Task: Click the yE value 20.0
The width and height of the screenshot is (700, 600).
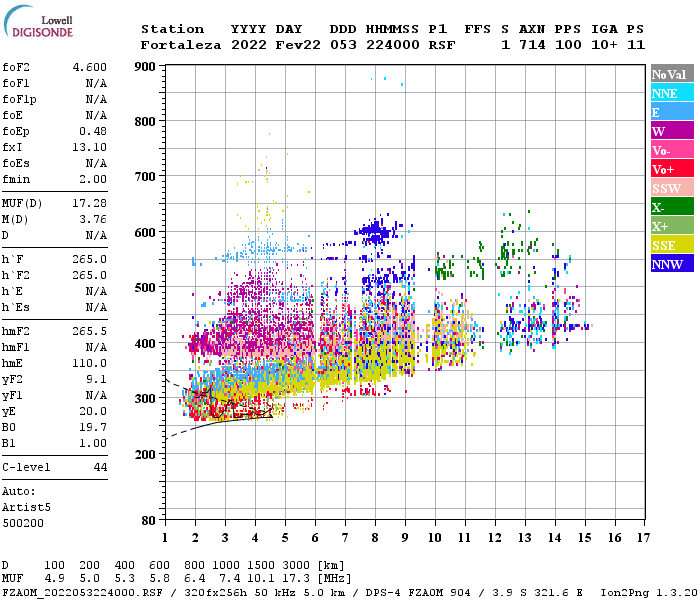Action: (x=93, y=412)
